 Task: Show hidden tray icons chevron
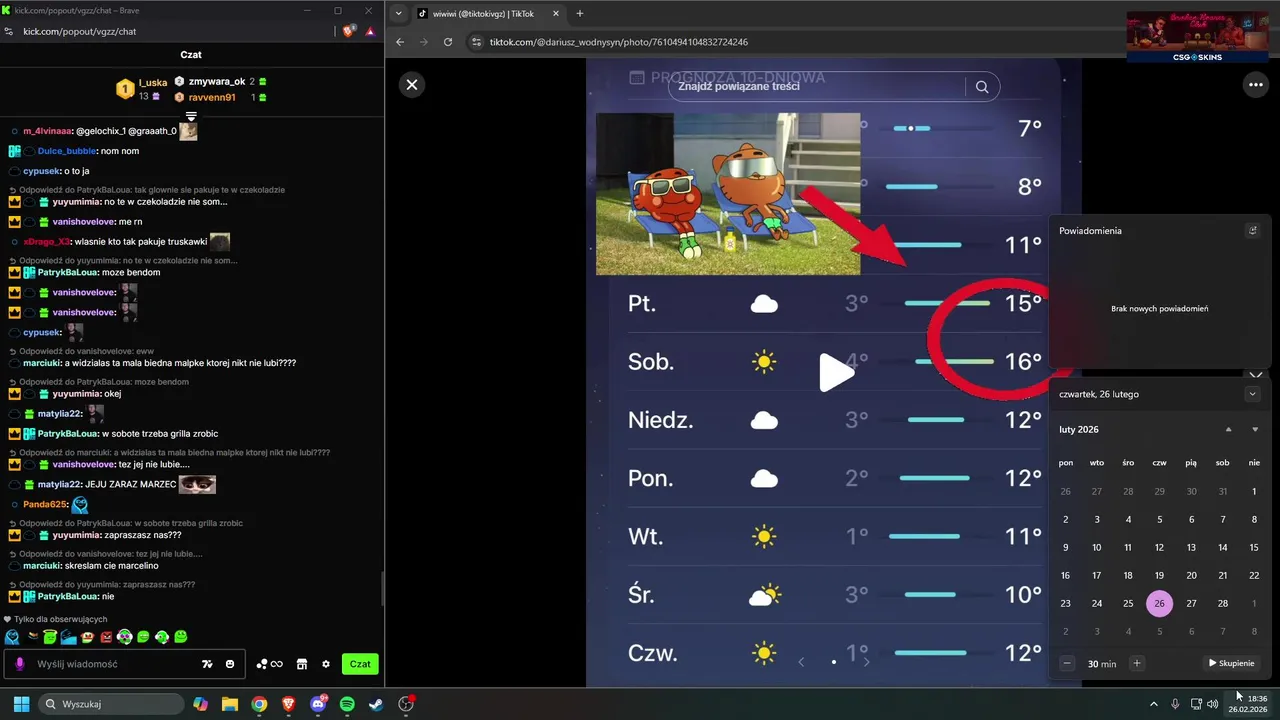click(x=1153, y=704)
